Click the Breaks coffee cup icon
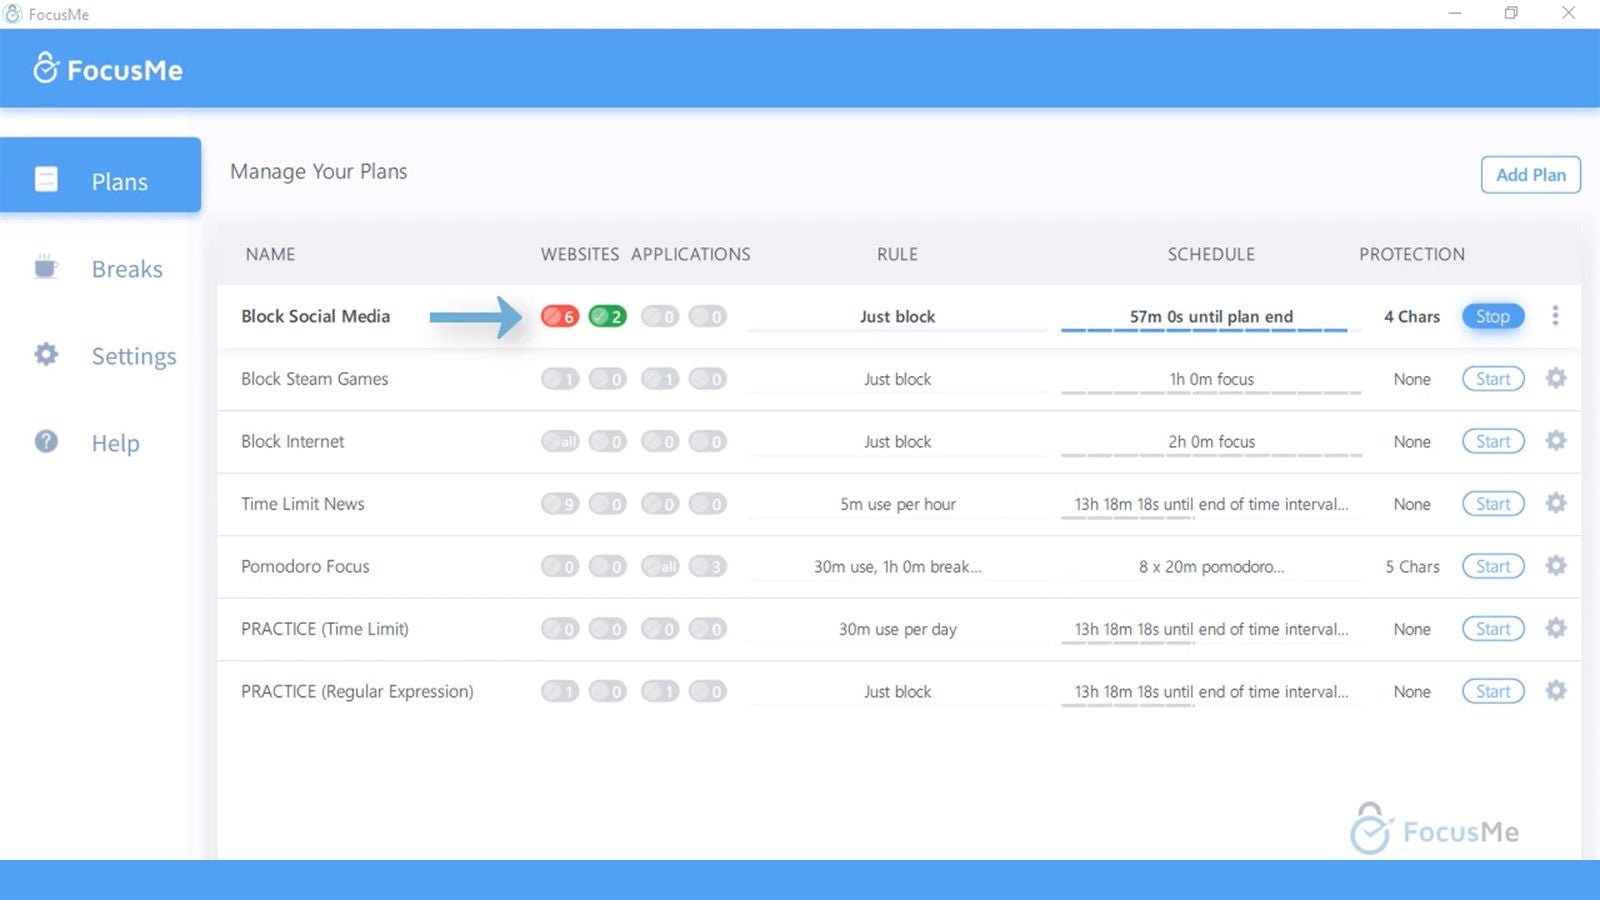 pos(46,268)
